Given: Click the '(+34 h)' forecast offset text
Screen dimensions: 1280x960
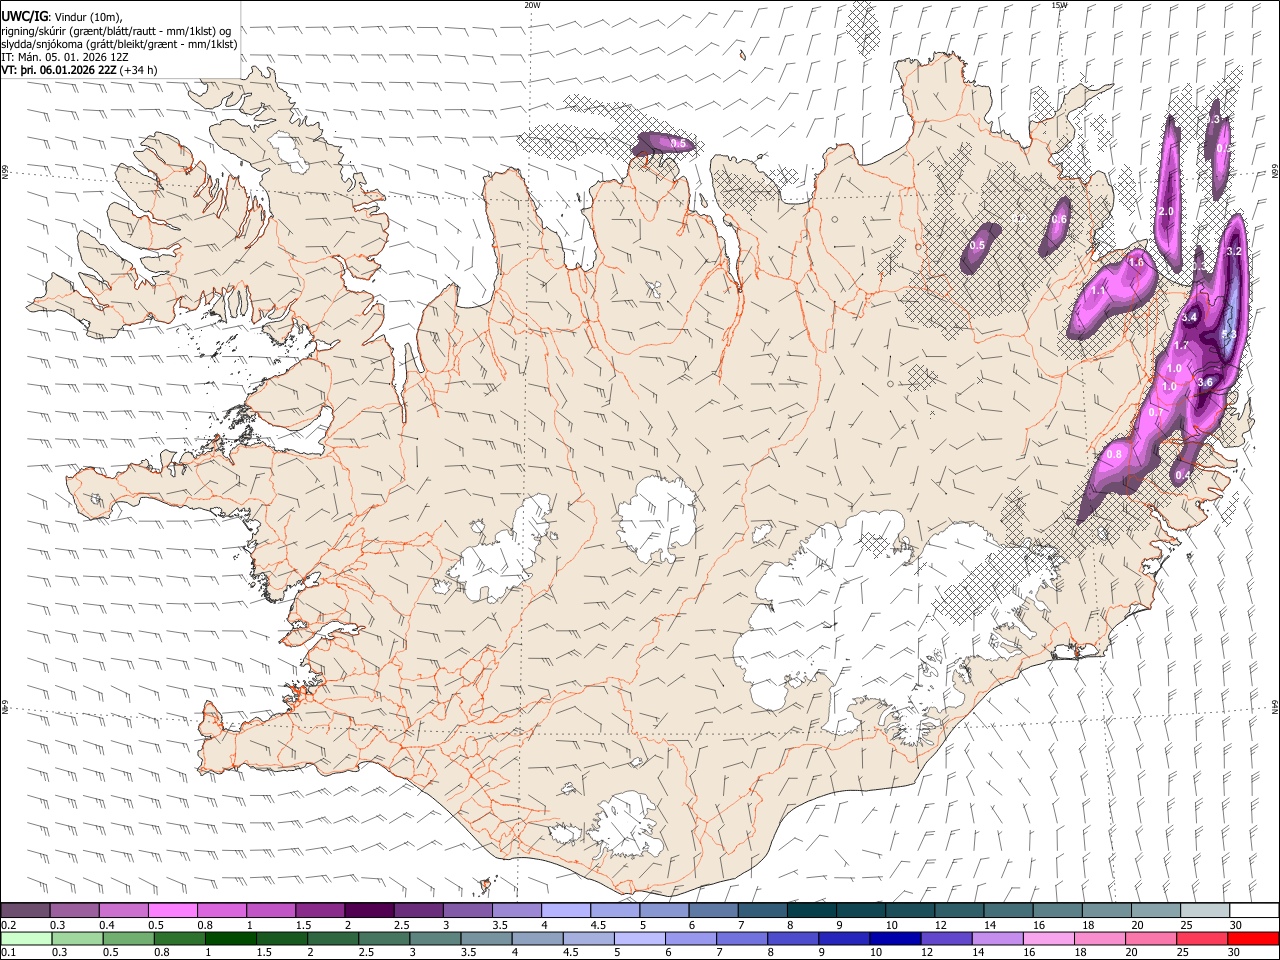Looking at the screenshot, I should pos(138,70).
